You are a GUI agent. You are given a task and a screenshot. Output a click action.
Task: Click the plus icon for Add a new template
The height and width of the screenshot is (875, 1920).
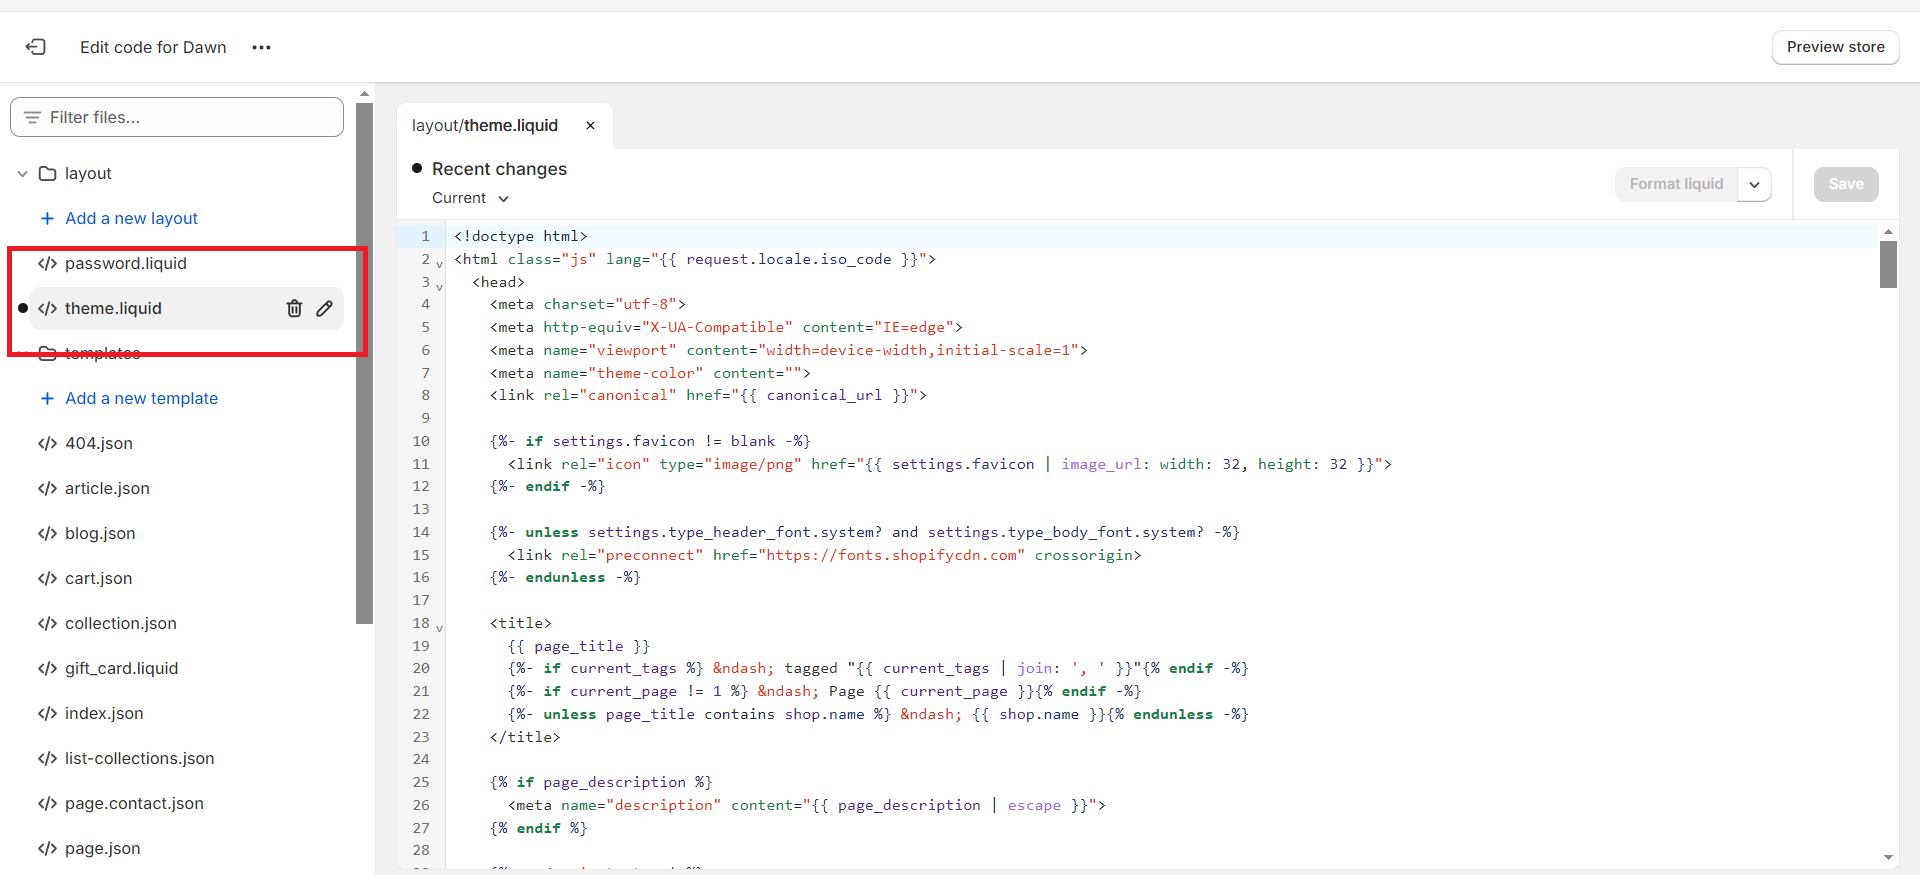[47, 398]
